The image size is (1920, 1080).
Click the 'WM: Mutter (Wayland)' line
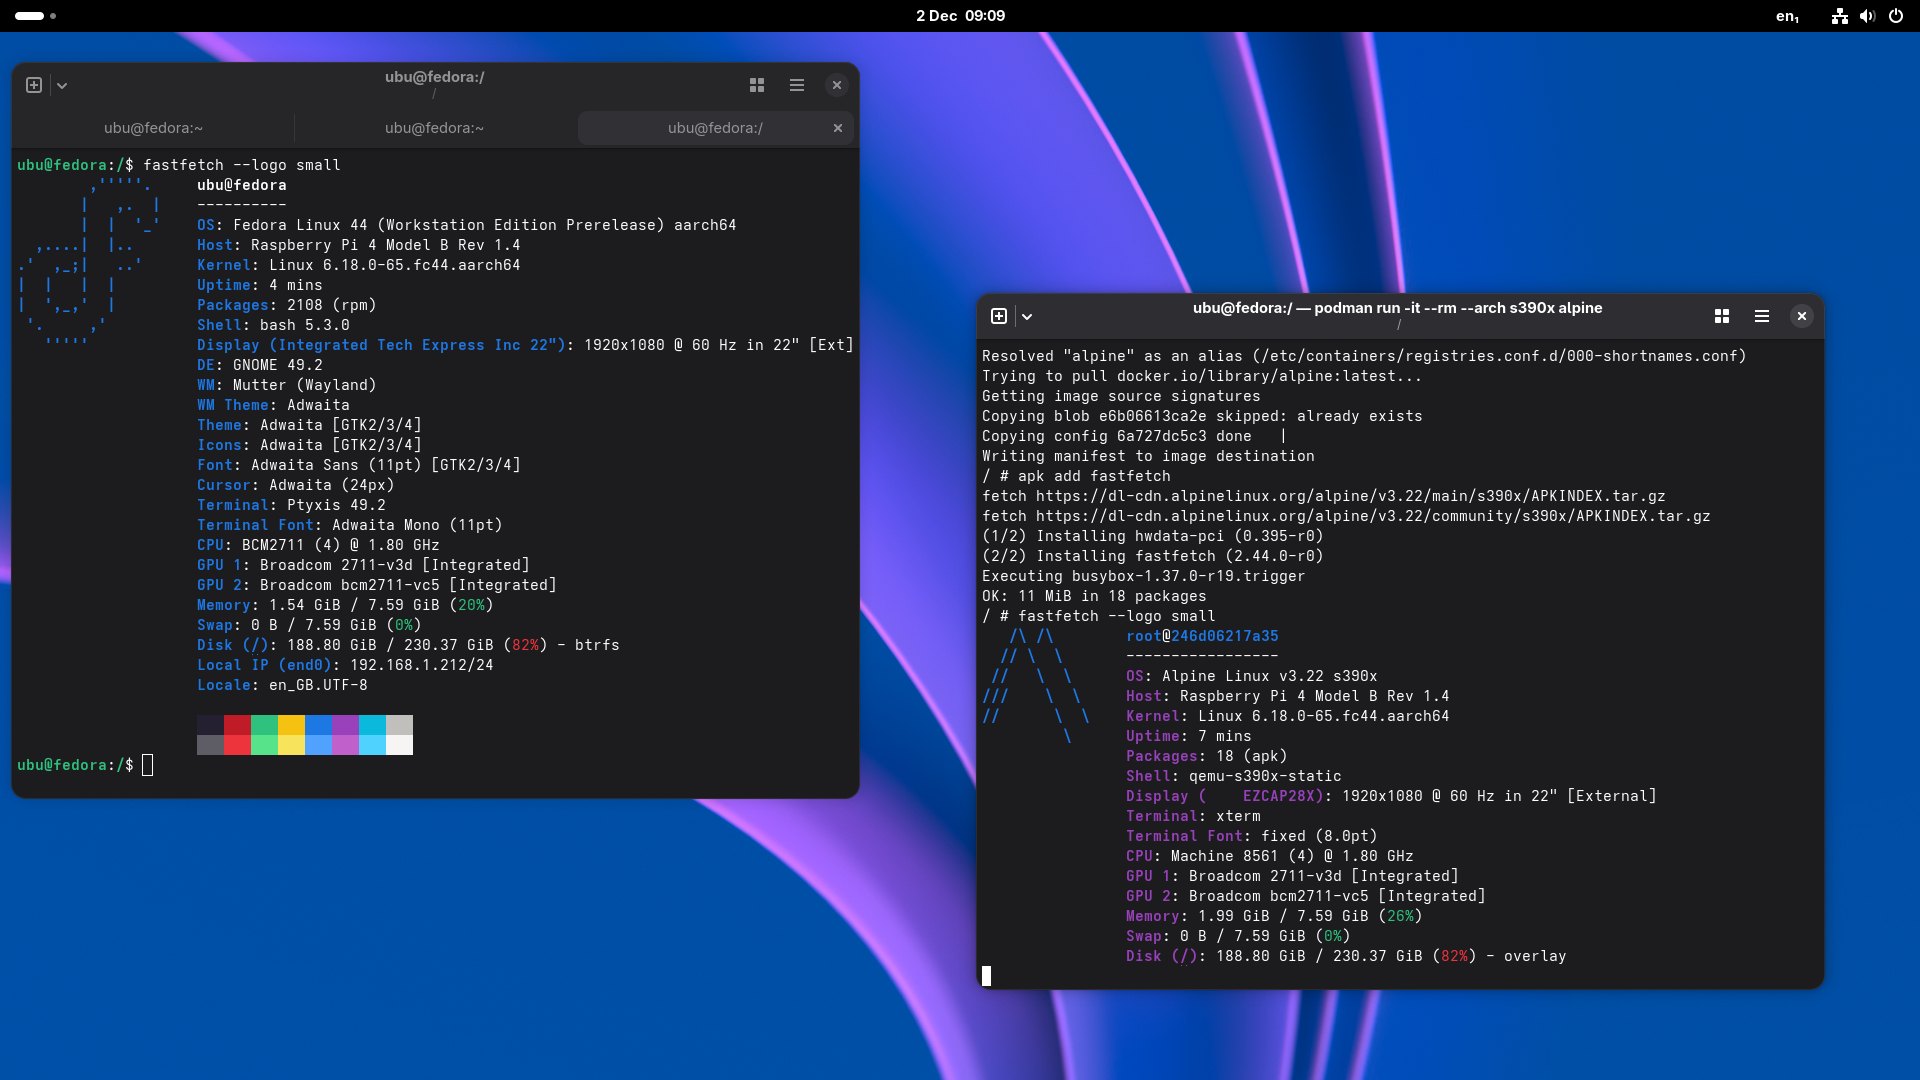286,385
